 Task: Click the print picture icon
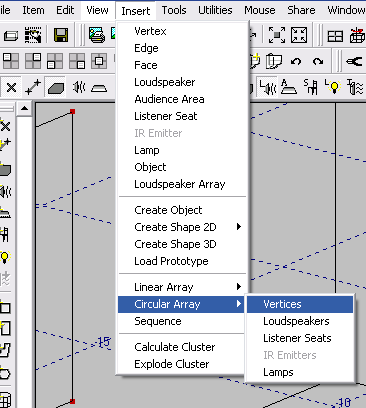click(97, 35)
